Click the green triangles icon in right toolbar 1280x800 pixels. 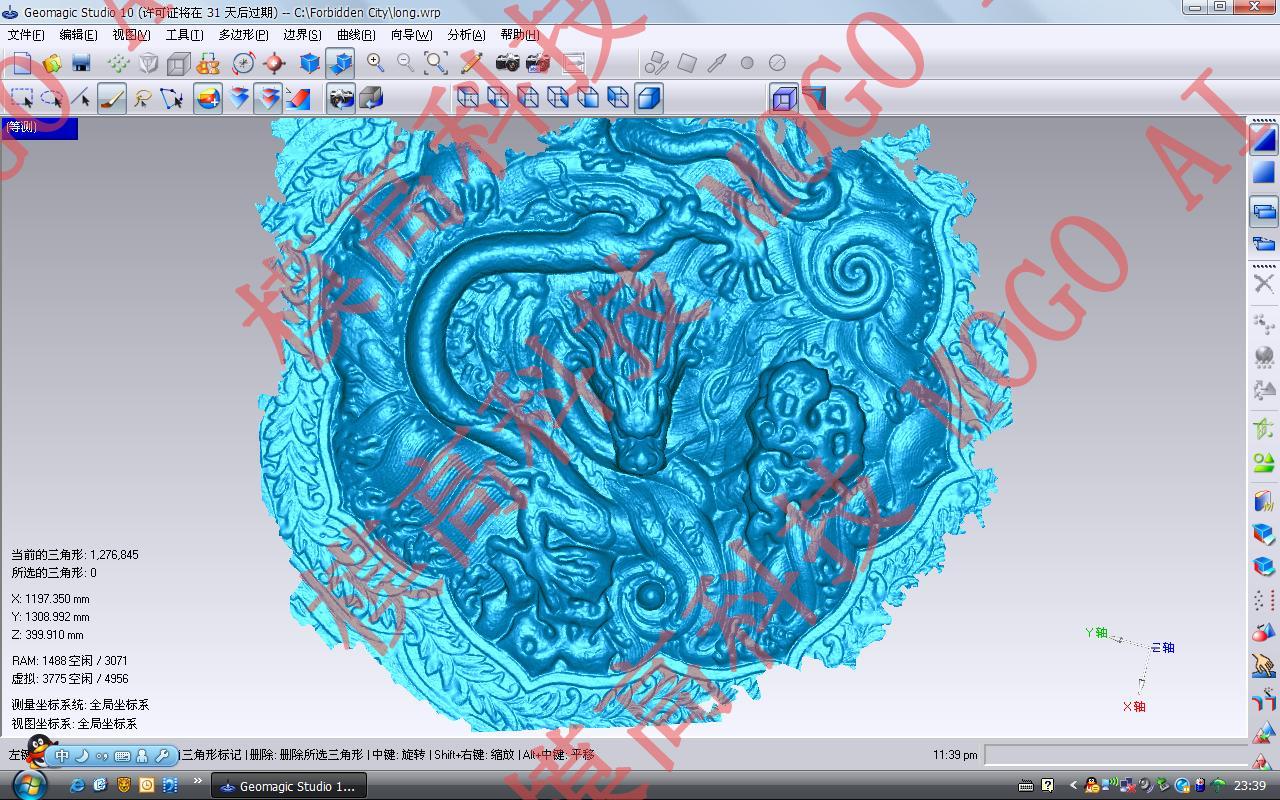click(1264, 462)
